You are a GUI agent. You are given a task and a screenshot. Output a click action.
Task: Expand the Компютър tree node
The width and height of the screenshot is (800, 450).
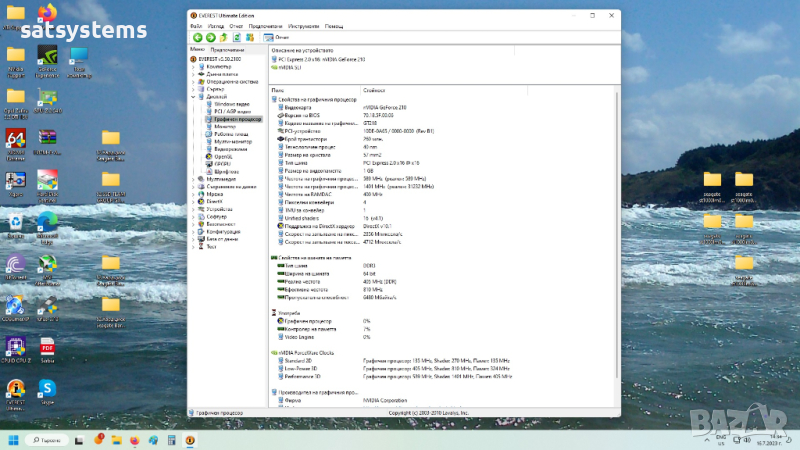(193, 67)
